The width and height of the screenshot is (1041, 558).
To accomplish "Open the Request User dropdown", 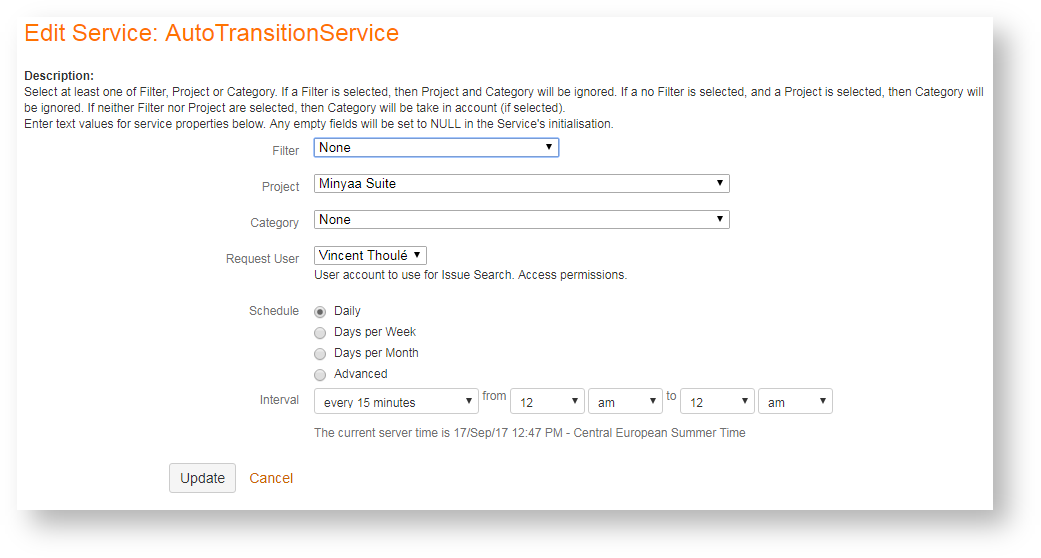I will tap(370, 256).
